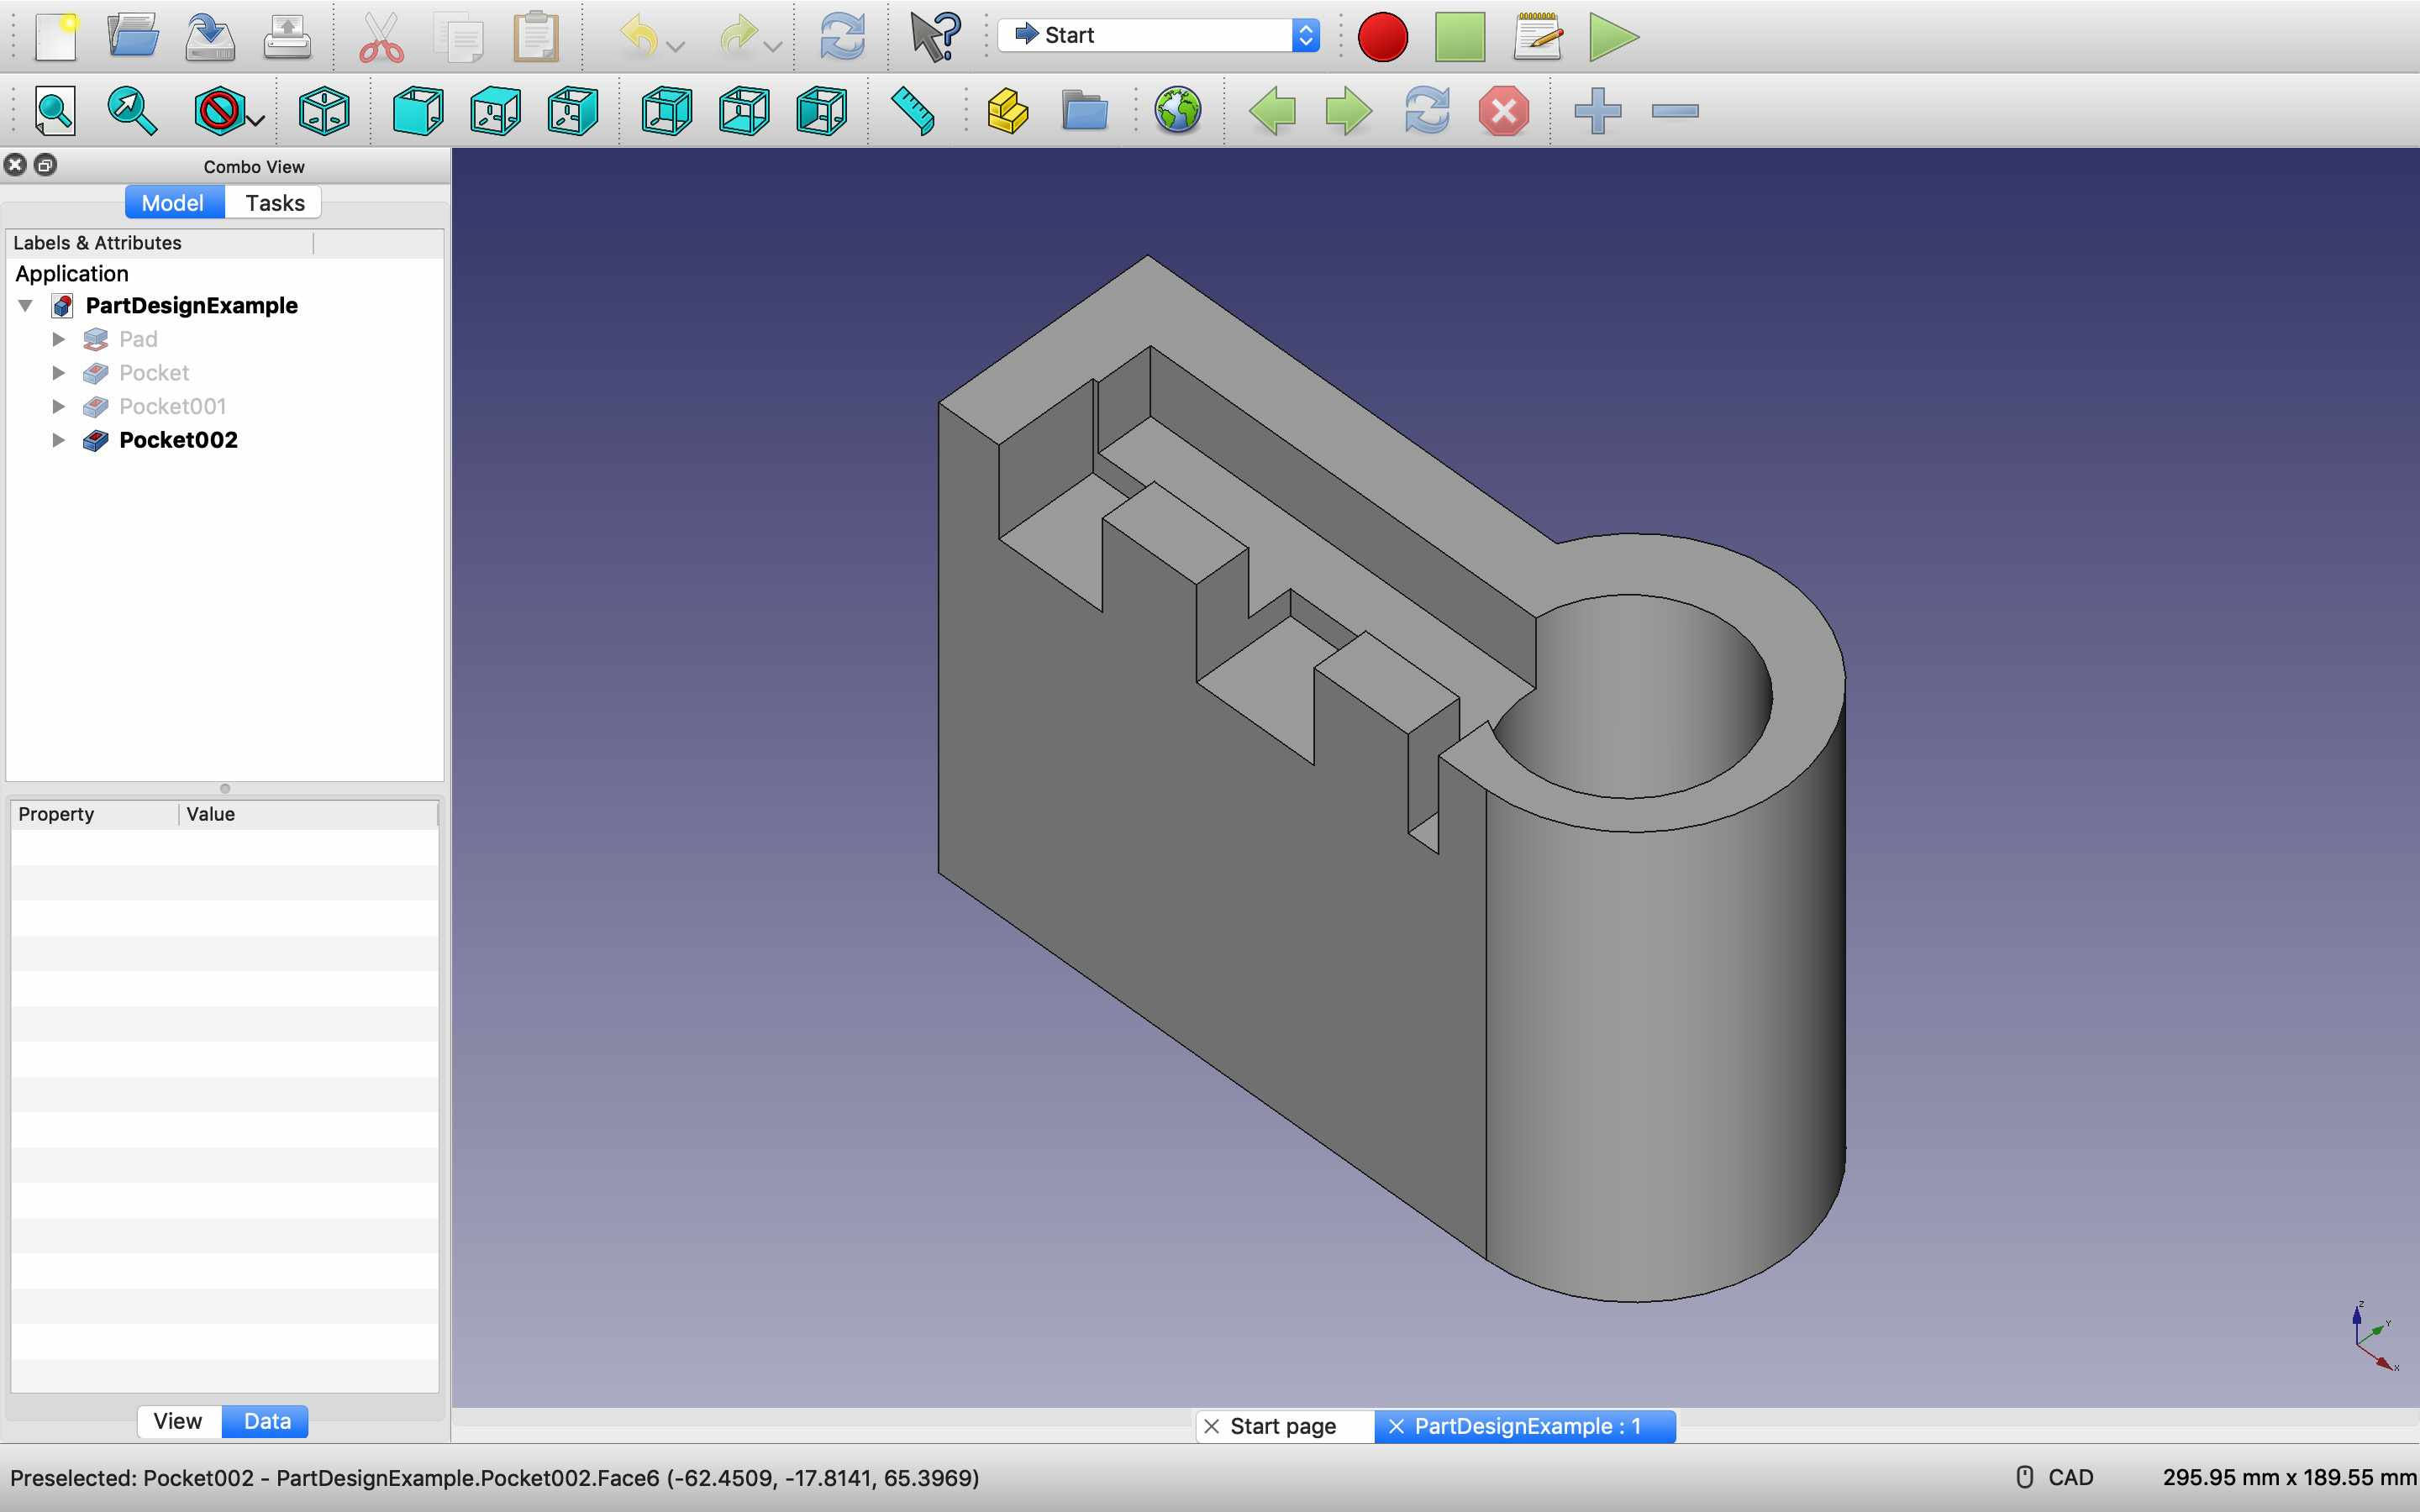Expand the Pocket001 tree item
The image size is (2420, 1512).
[x=57, y=404]
